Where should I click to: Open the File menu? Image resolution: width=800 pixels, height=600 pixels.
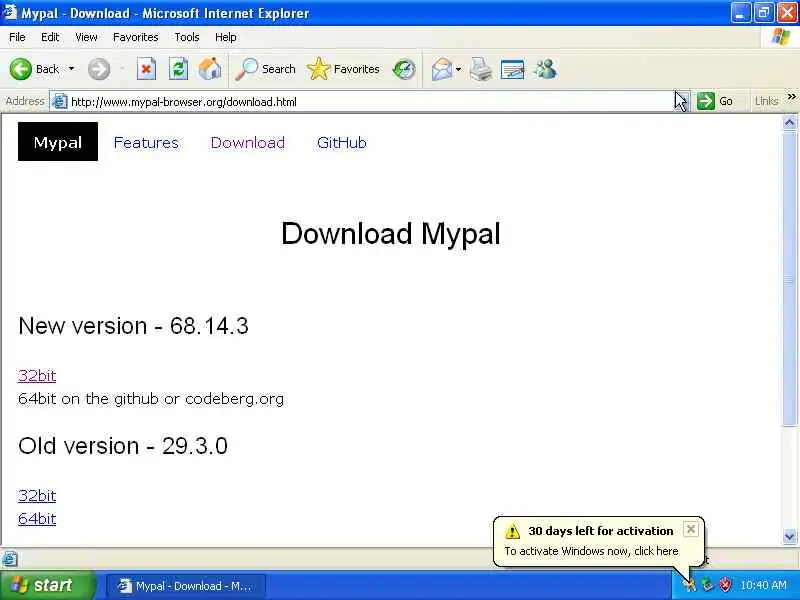pyautogui.click(x=17, y=37)
